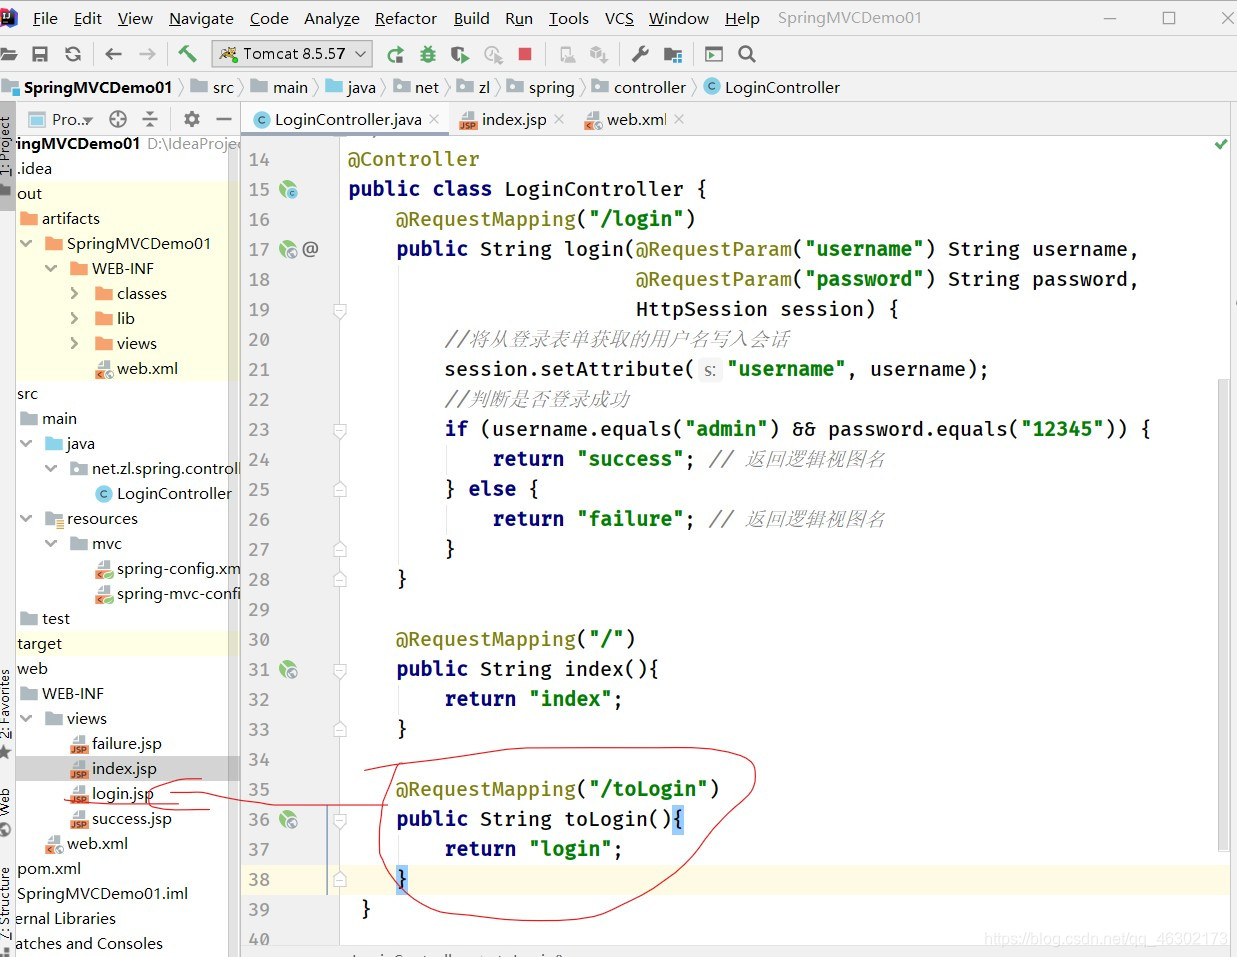Image resolution: width=1237 pixels, height=957 pixels.
Task: Rerun the Tomcat 8.5.57 server
Action: [x=396, y=54]
